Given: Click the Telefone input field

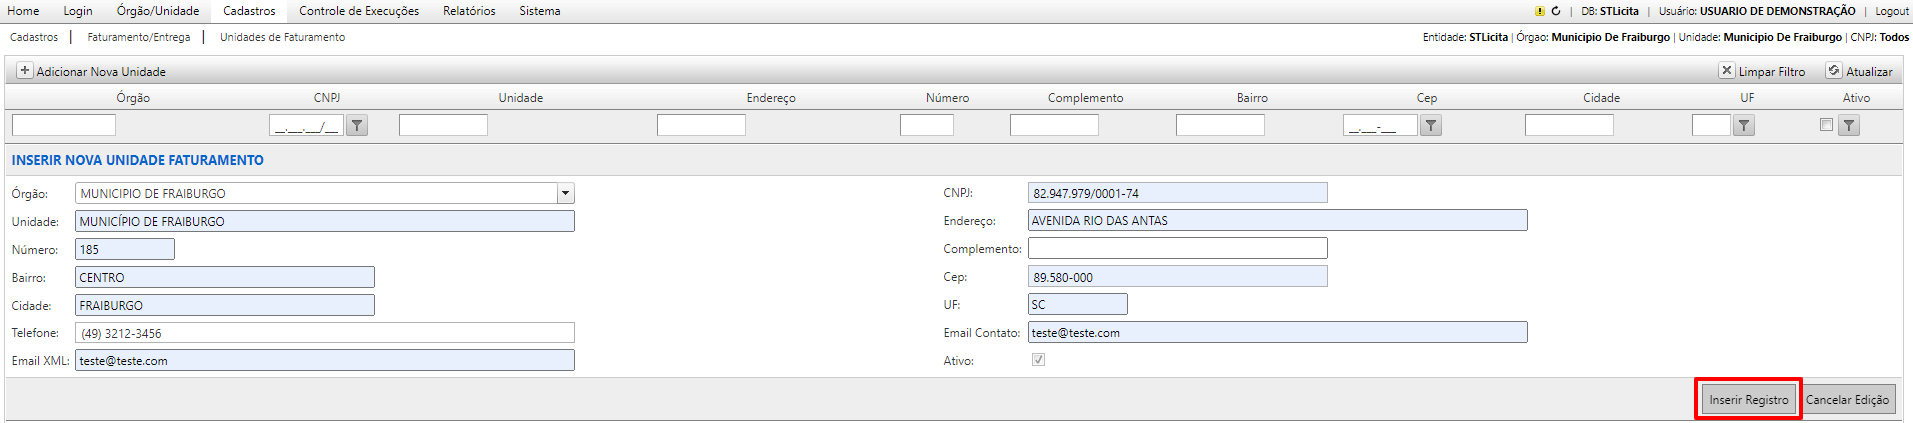Looking at the screenshot, I should [x=325, y=333].
